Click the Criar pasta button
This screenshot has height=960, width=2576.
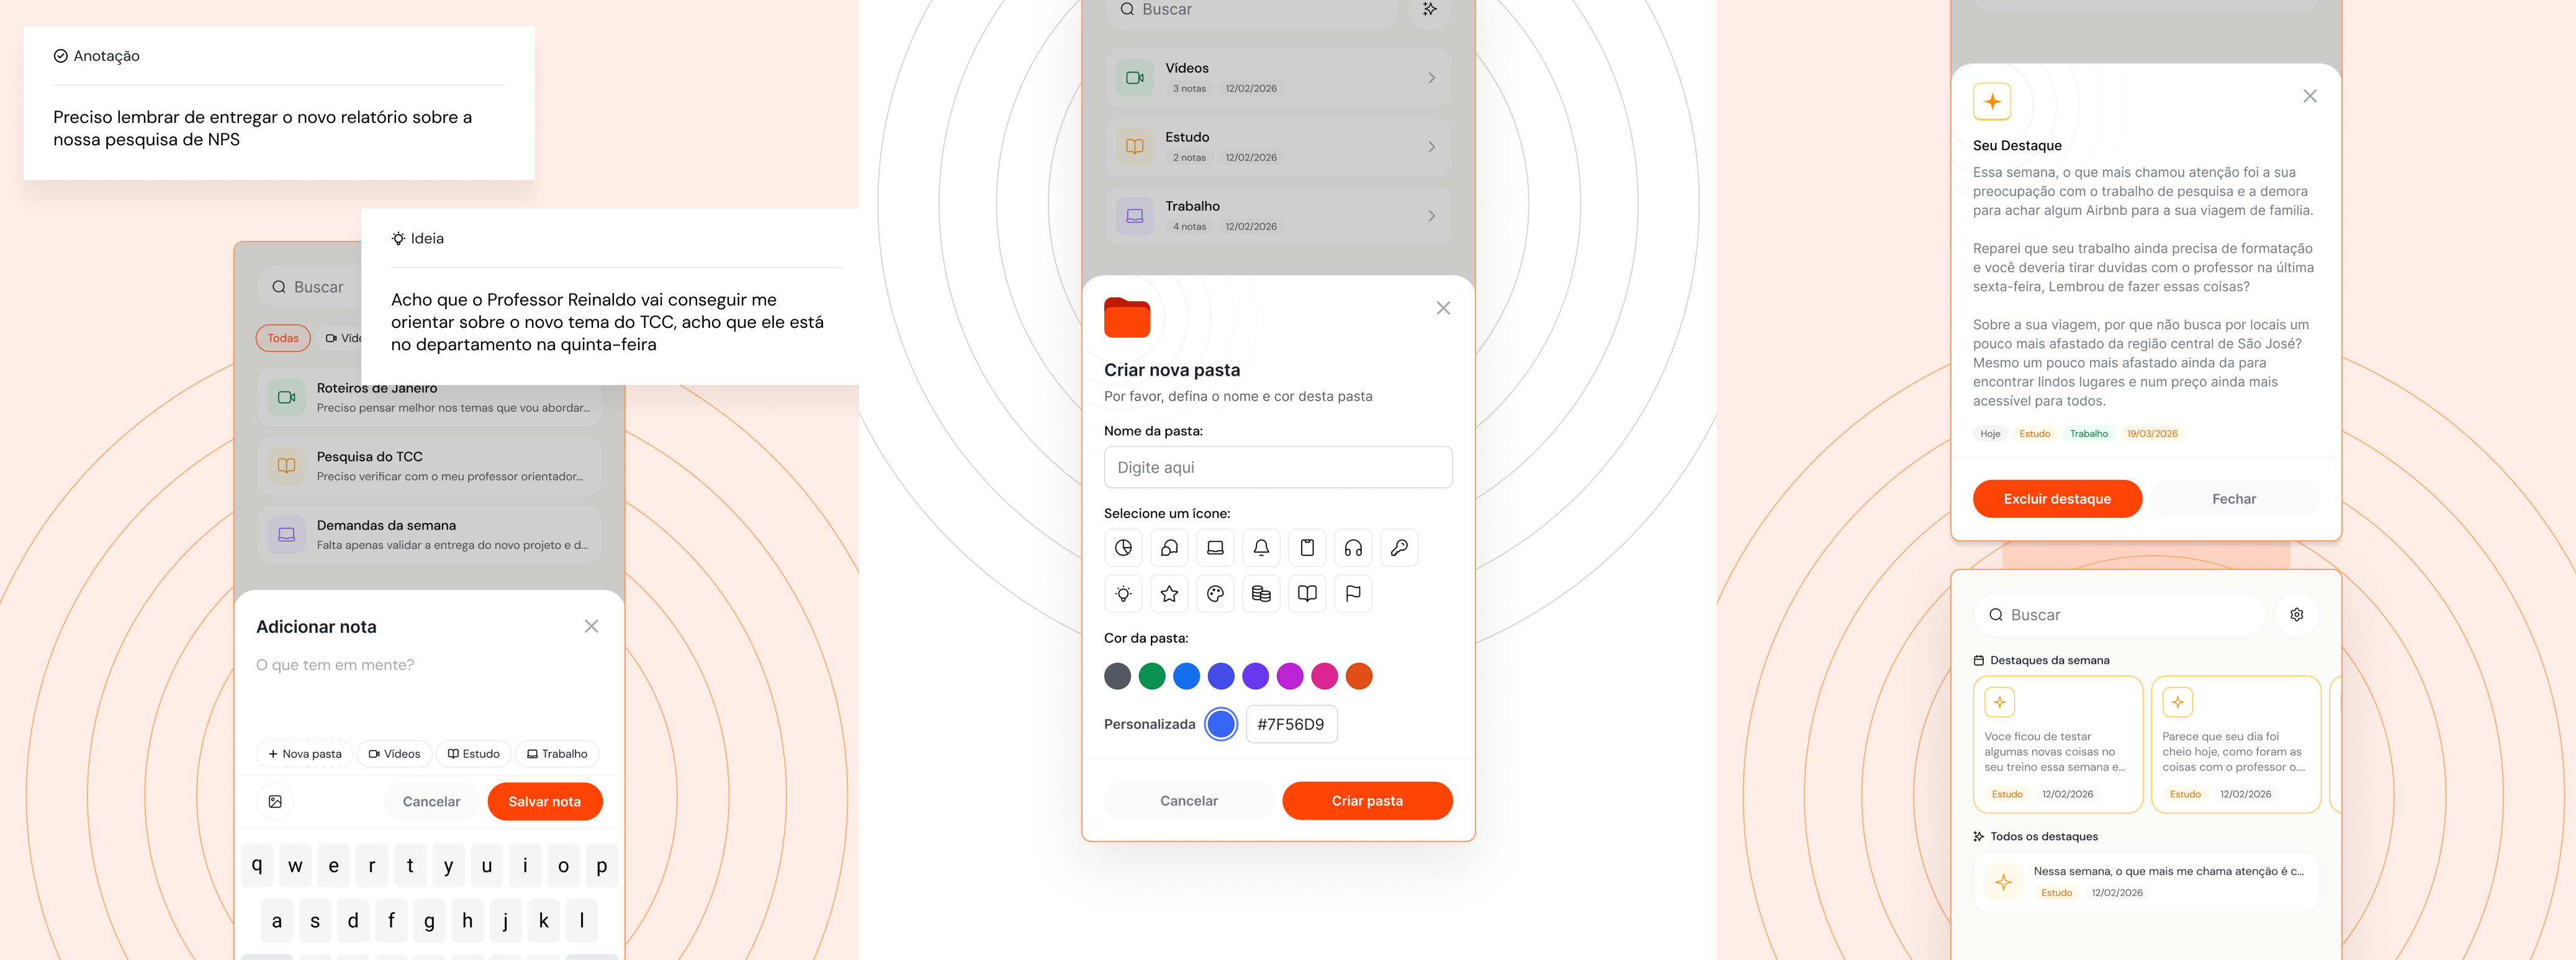[1367, 801]
